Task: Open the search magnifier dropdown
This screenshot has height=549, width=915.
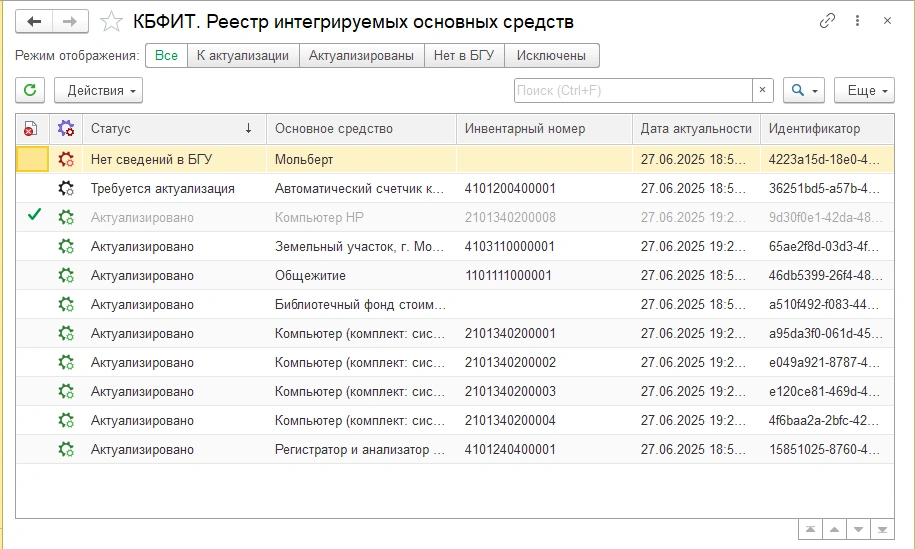Action: click(804, 90)
